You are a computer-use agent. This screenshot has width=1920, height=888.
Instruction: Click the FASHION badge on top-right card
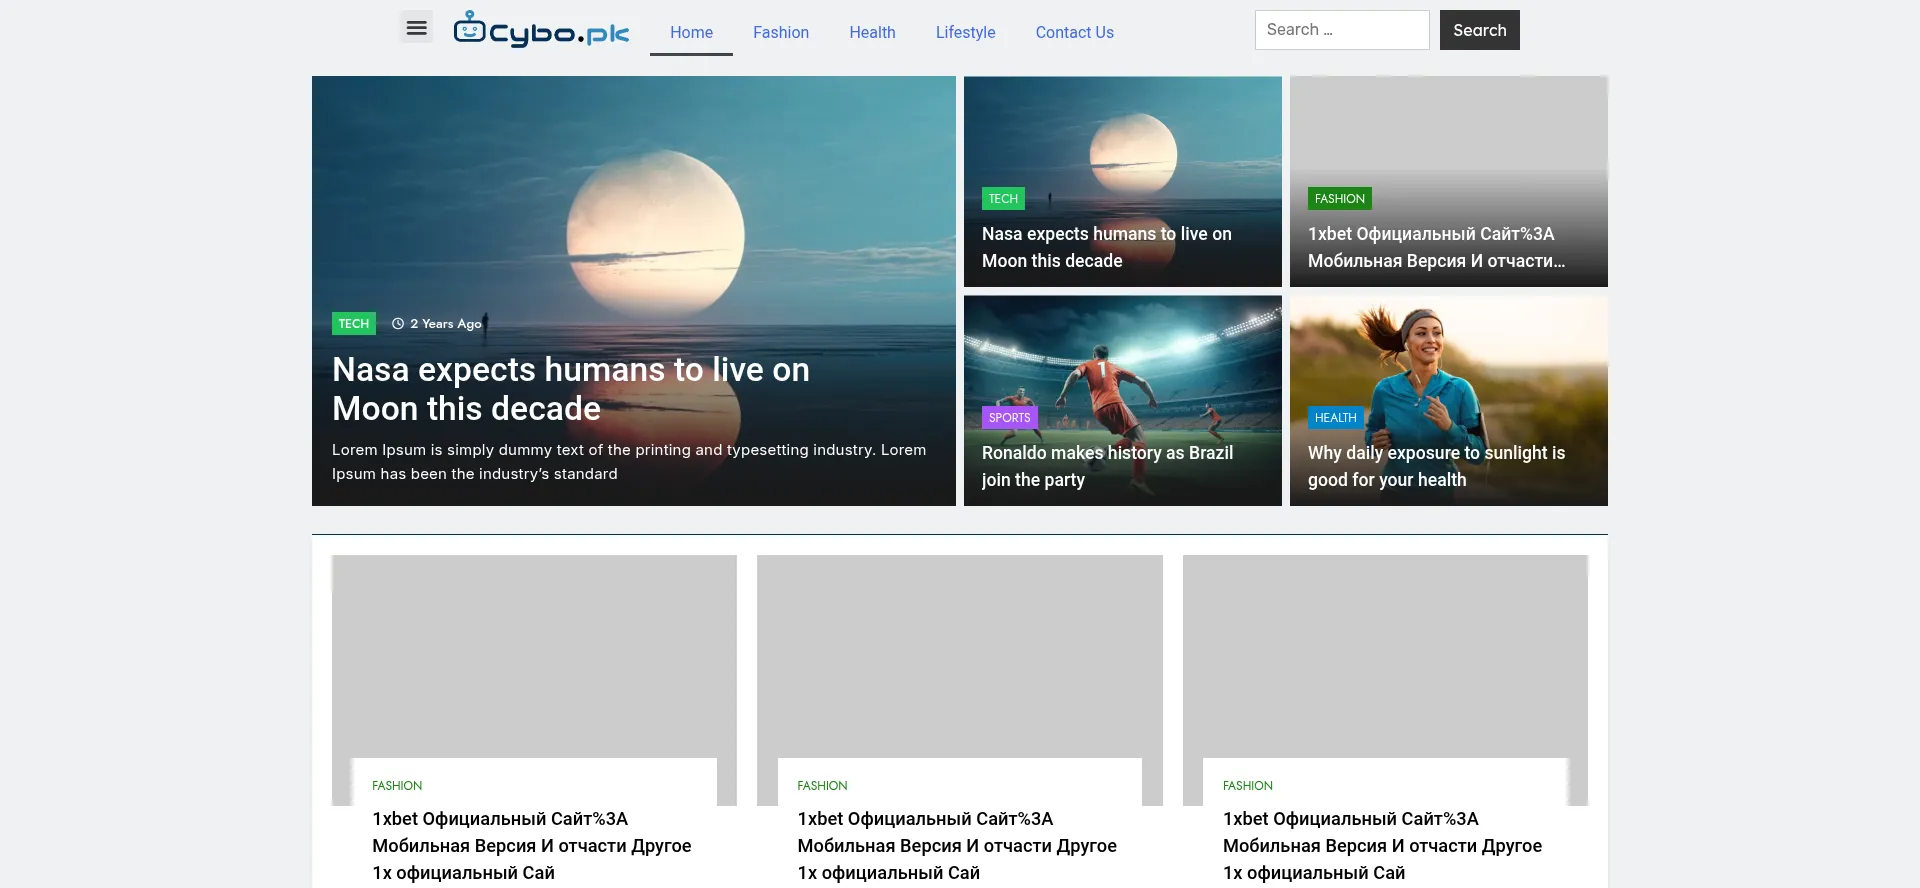1339,199
